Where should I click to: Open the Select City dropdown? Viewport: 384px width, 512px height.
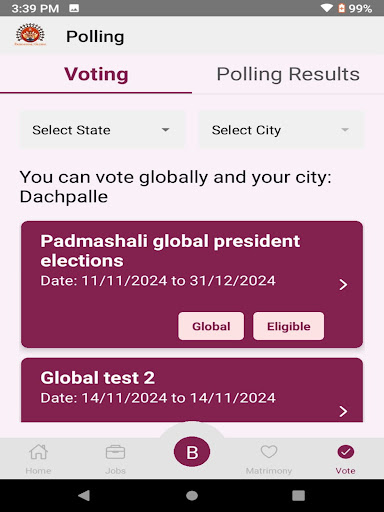(281, 130)
